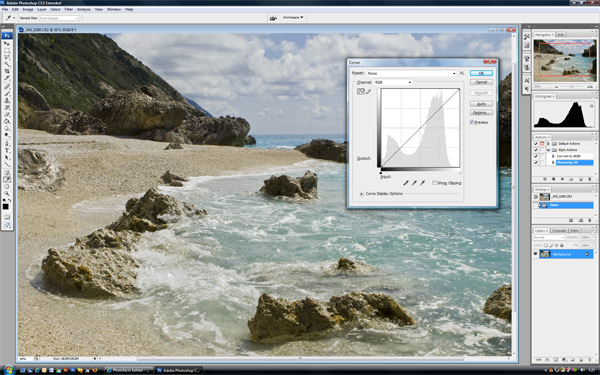Toggle dialog control for Default Actions
The image size is (600, 375).
click(x=542, y=144)
